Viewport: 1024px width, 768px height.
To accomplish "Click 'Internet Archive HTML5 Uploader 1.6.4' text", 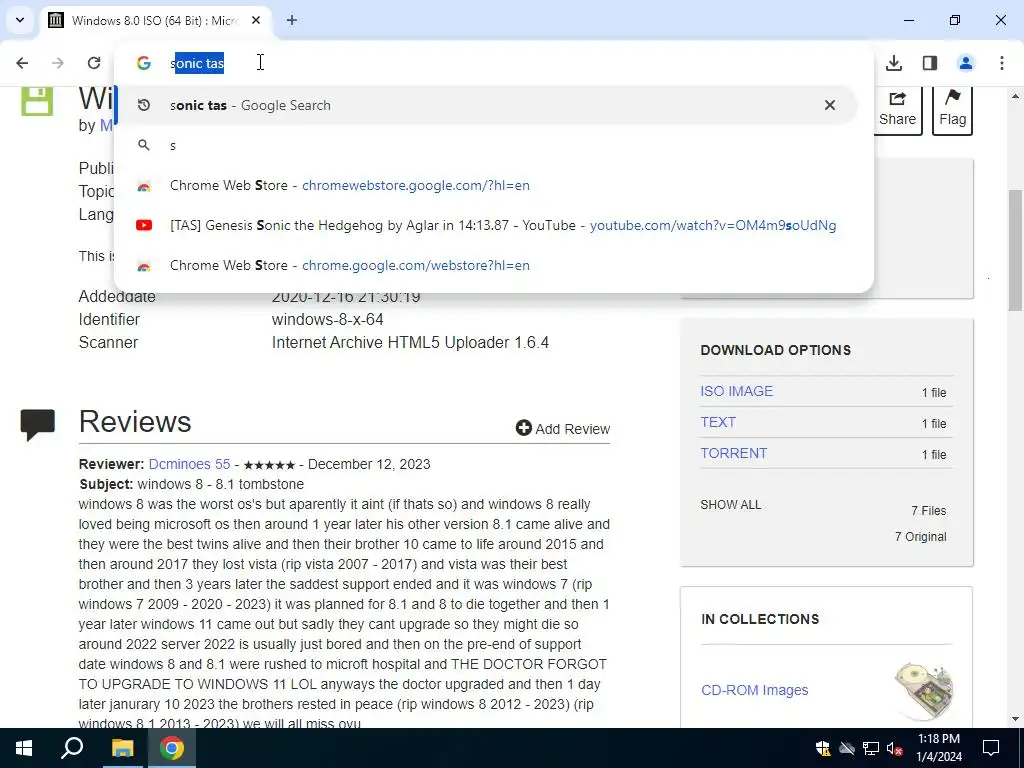I will click(410, 342).
